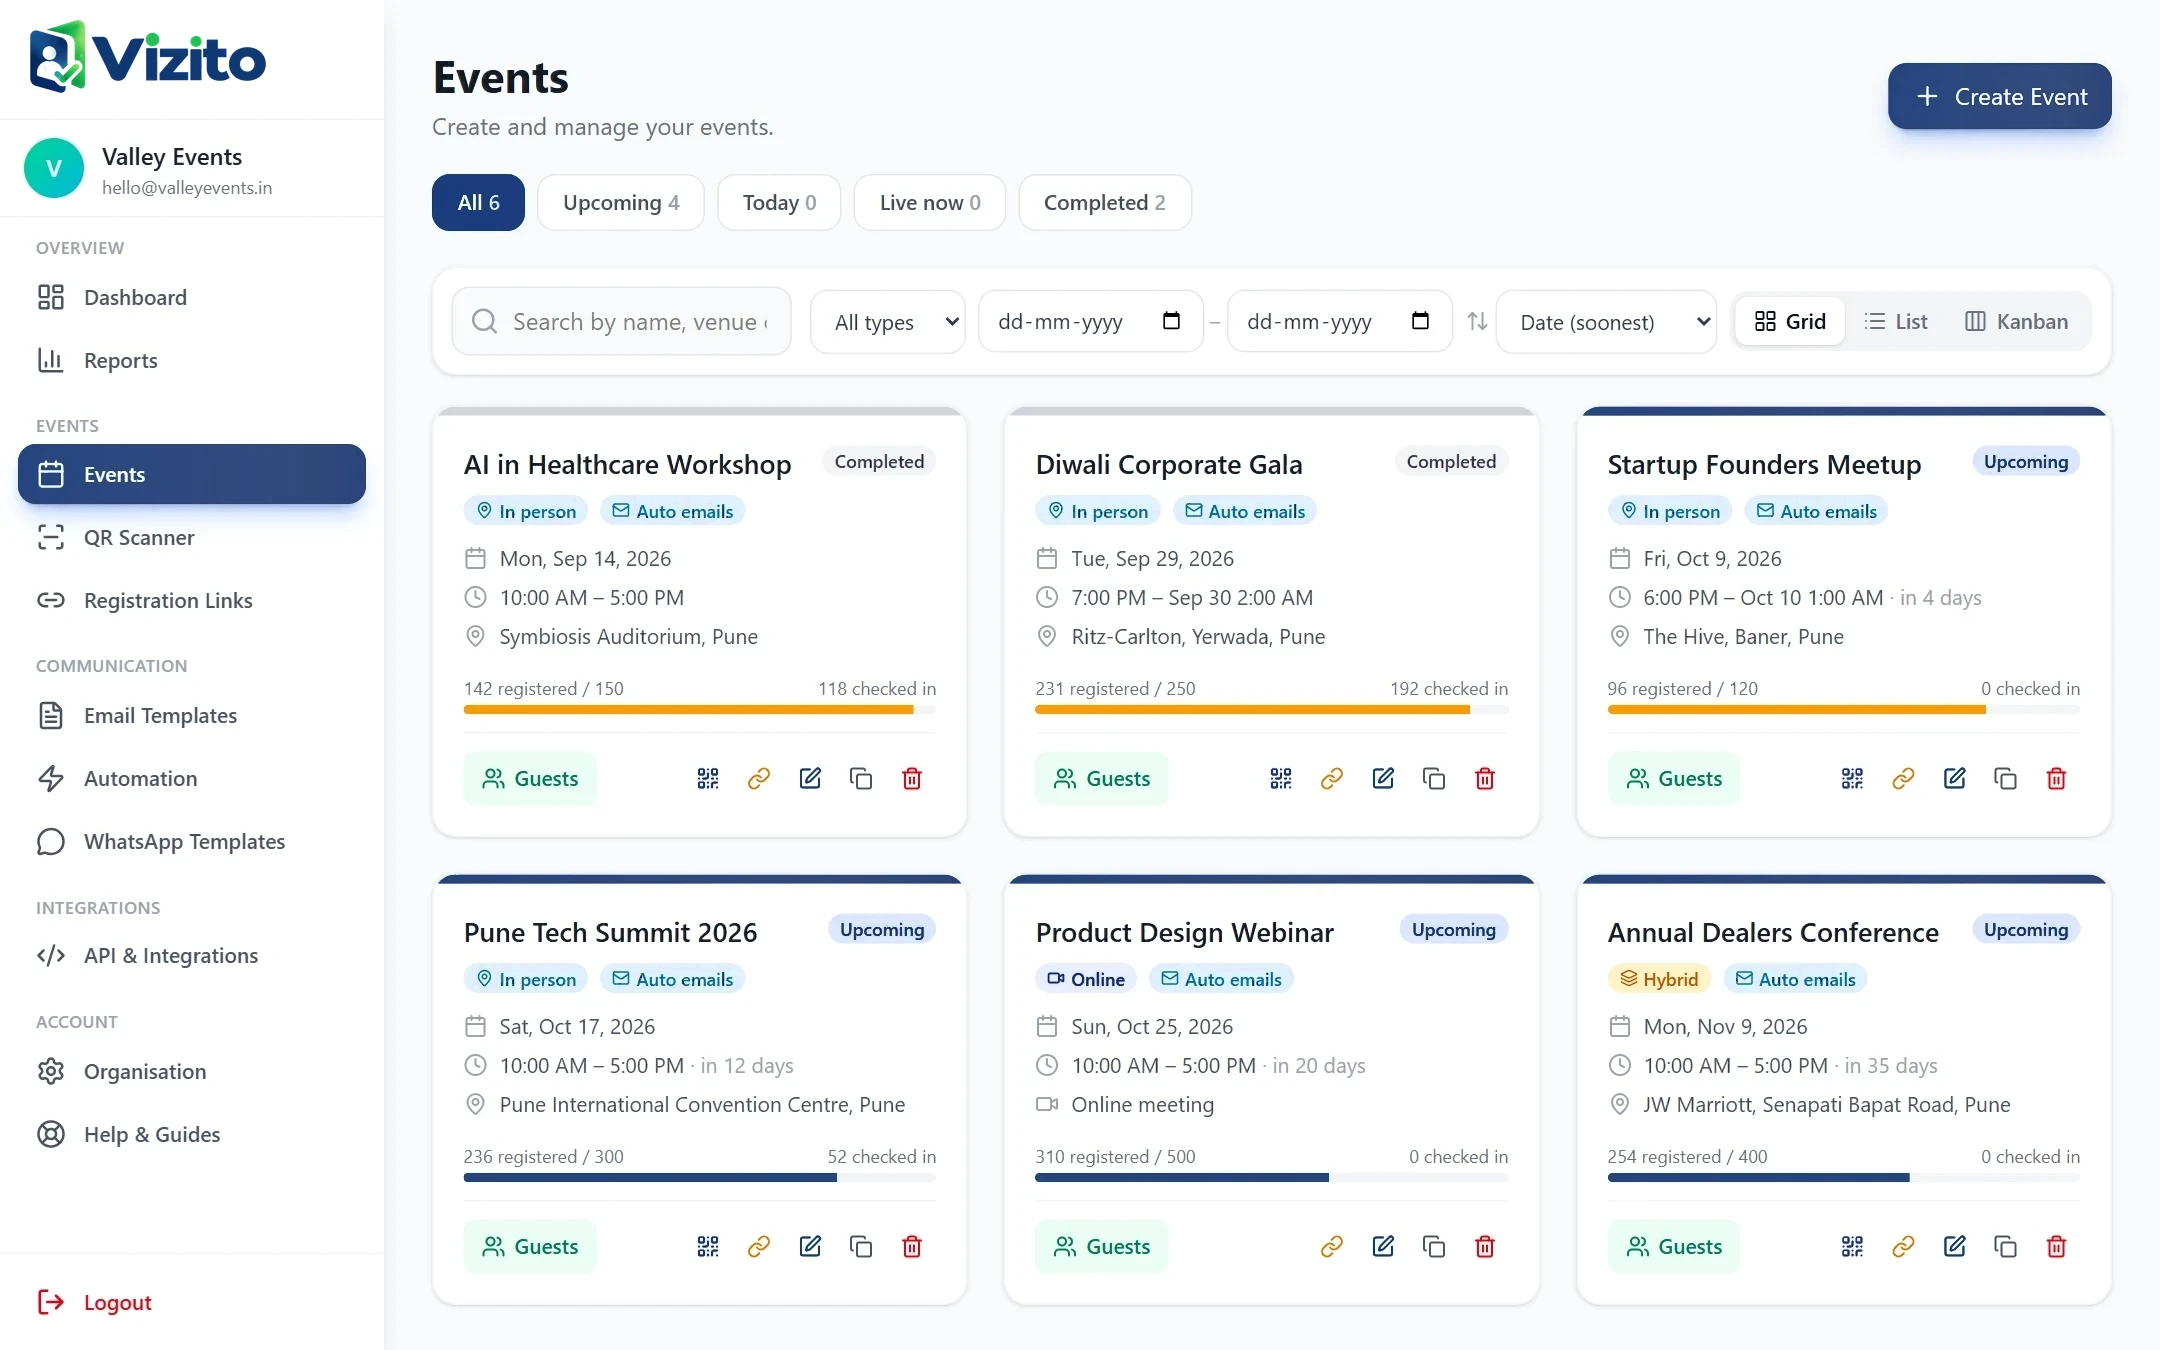Copy link for Product Design Webinar
This screenshot has width=2160, height=1350.
click(1331, 1246)
